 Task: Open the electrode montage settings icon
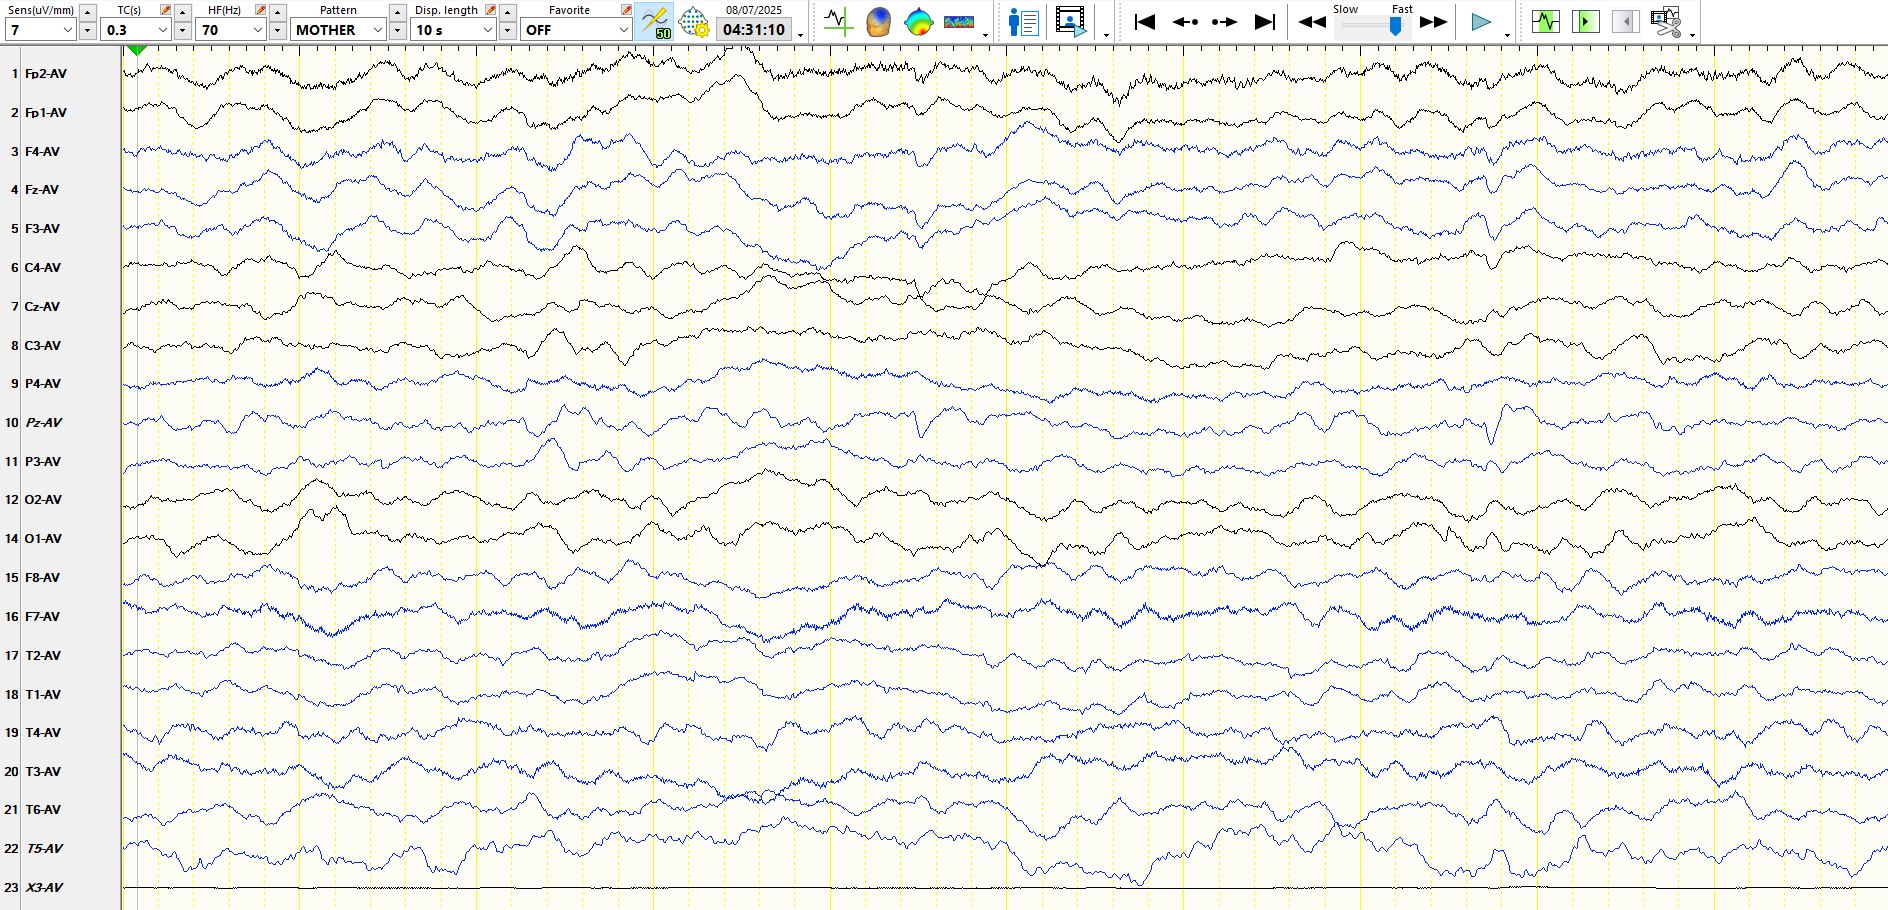click(x=693, y=22)
